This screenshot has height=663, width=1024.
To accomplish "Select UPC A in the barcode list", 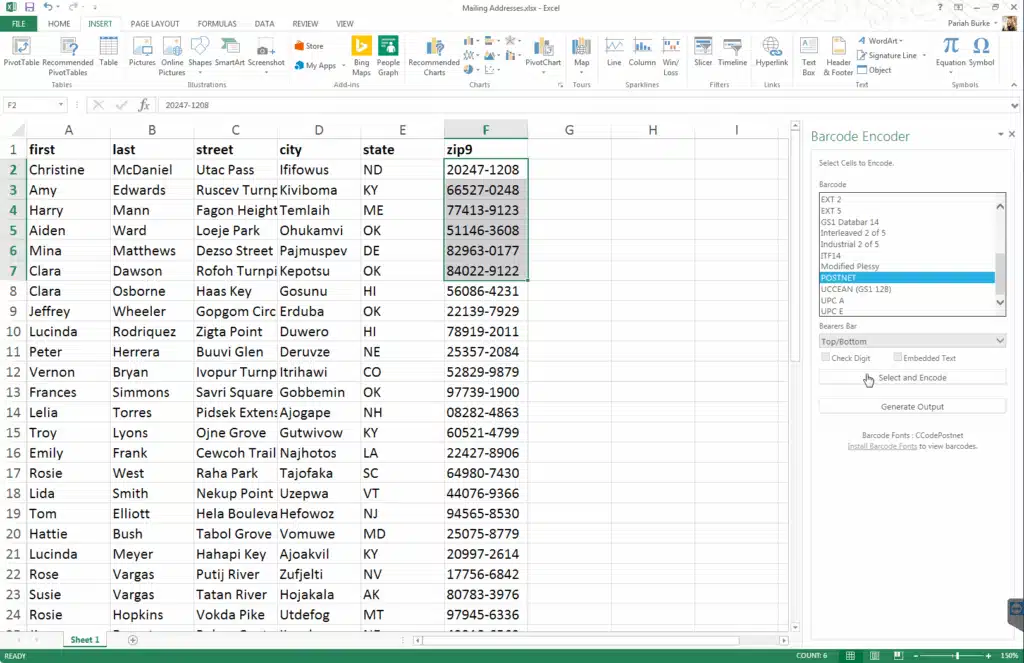I will pyautogui.click(x=833, y=300).
